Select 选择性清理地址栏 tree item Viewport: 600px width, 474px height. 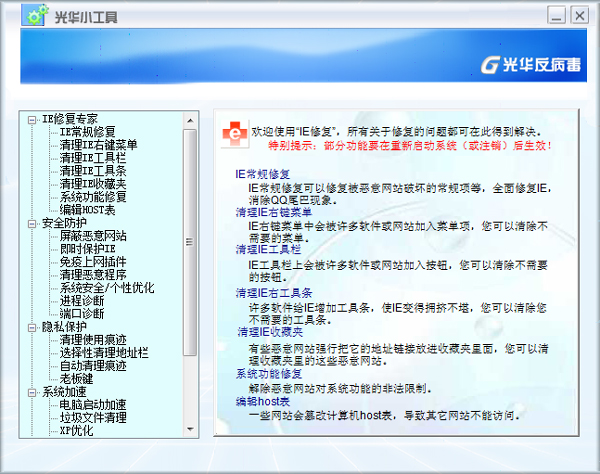click(104, 353)
